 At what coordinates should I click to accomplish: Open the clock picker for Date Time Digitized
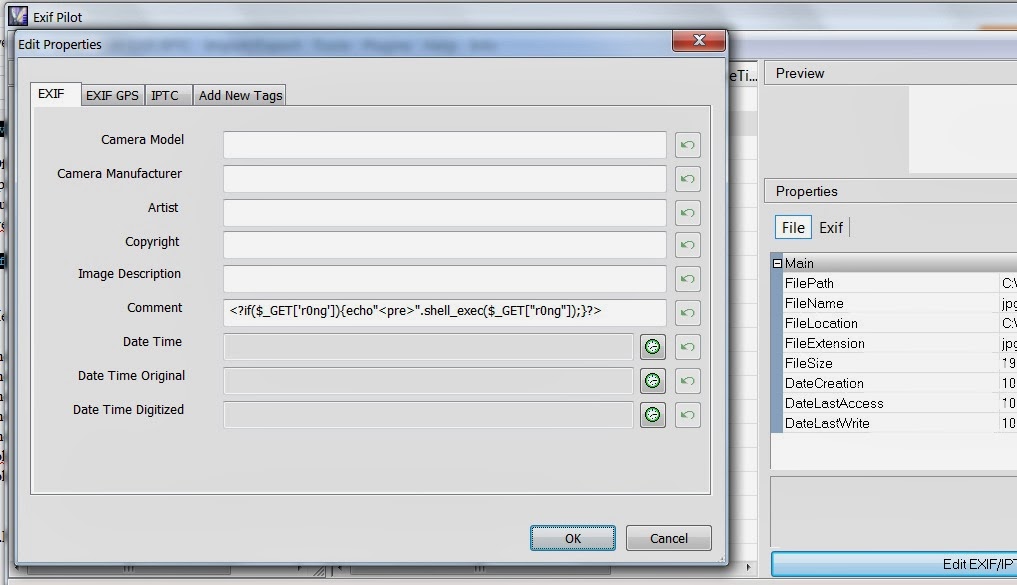tap(652, 414)
